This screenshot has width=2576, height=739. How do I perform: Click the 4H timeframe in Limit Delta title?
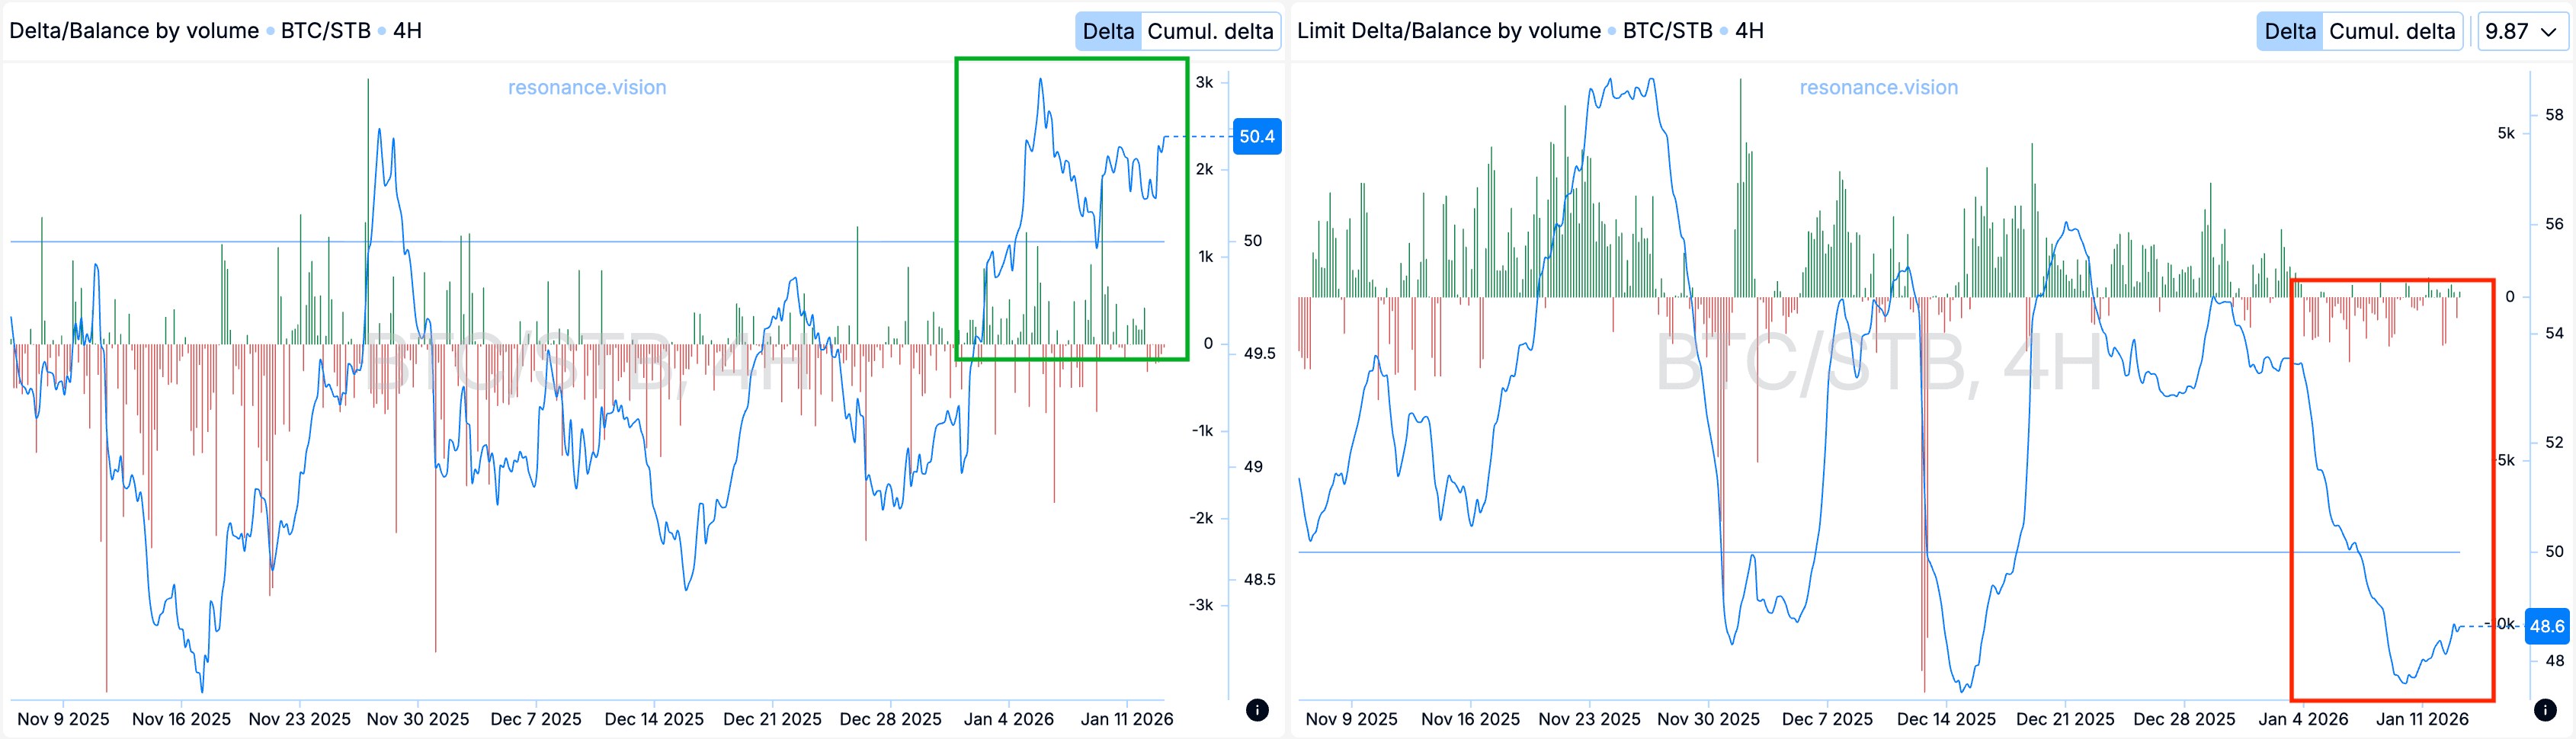tap(1749, 31)
